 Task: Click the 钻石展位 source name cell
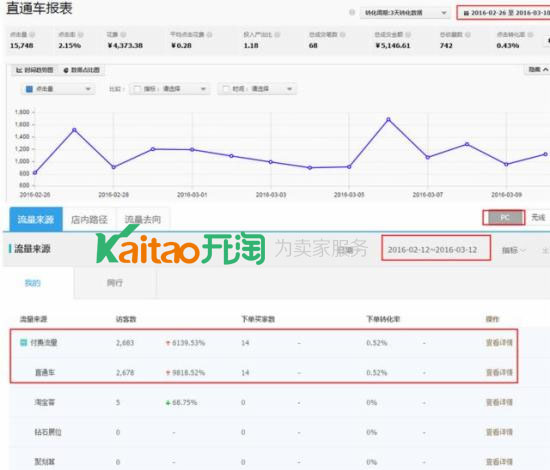pos(48,432)
